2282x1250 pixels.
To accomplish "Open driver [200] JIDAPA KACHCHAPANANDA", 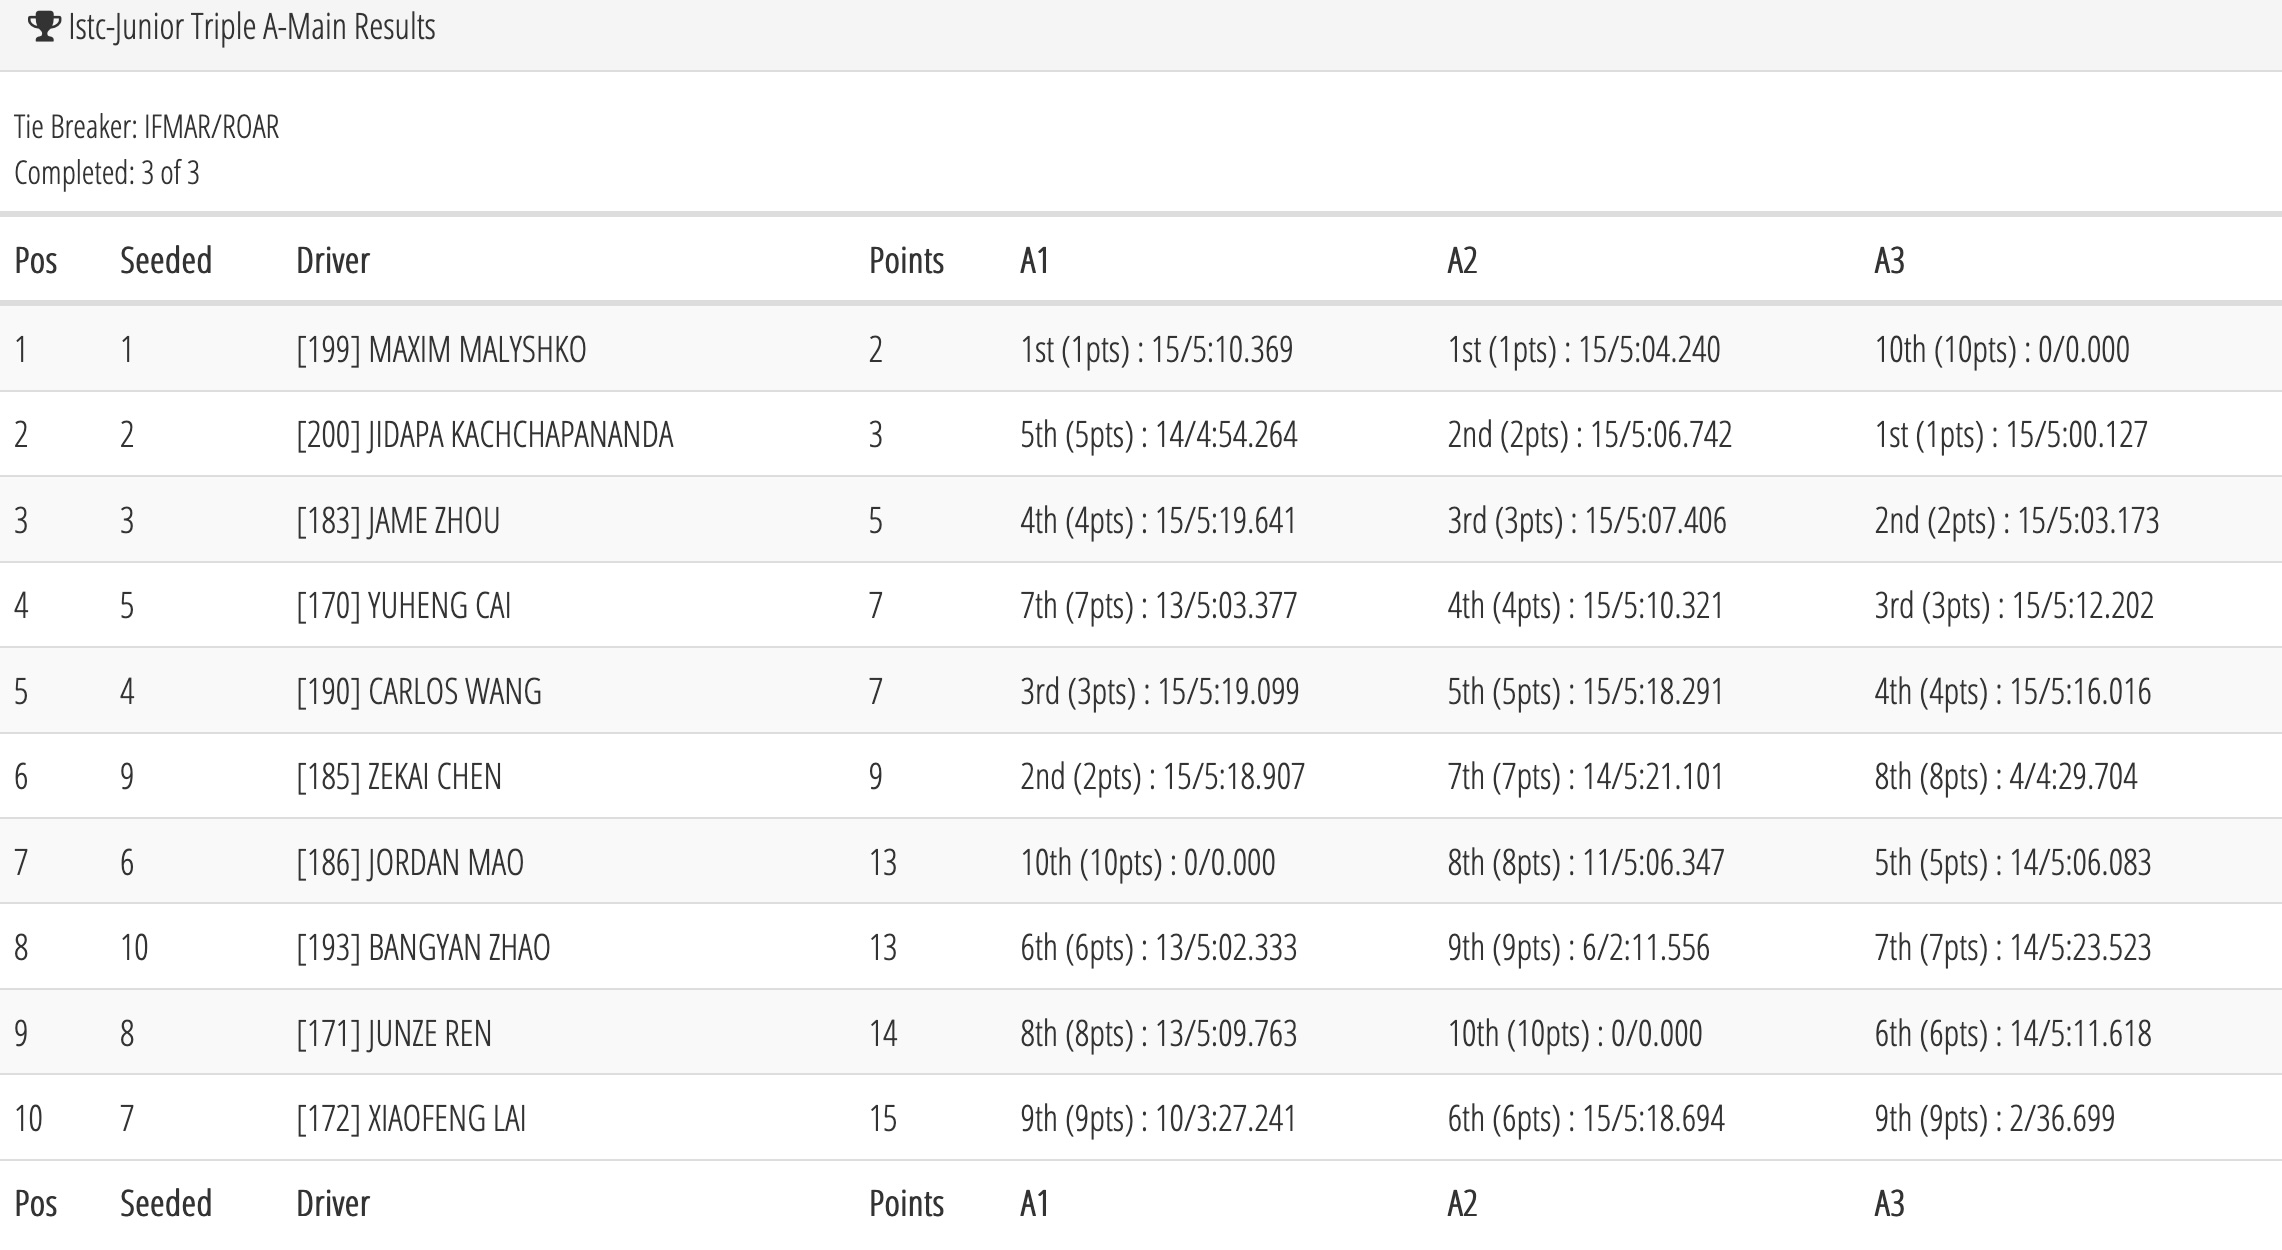I will (485, 434).
